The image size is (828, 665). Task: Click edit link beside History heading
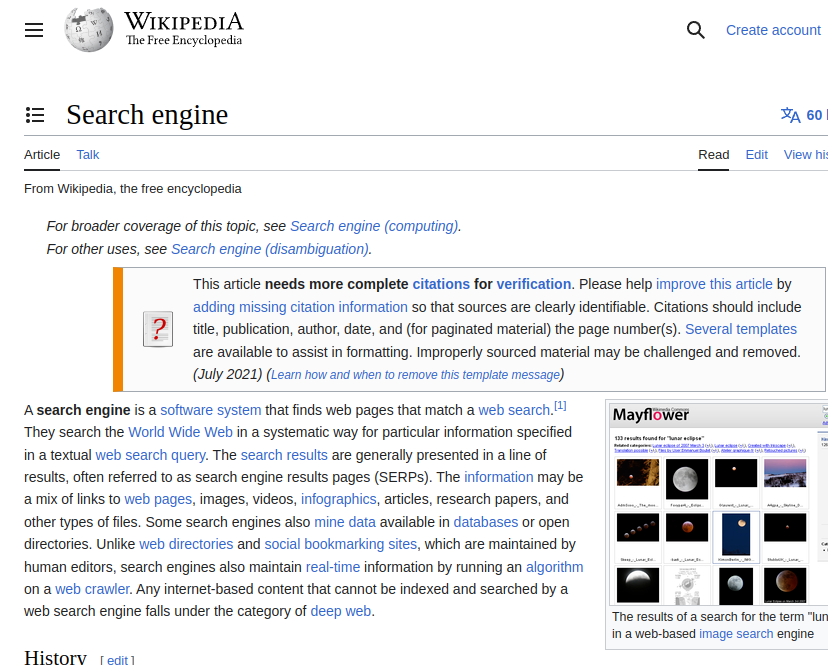click(x=118, y=660)
